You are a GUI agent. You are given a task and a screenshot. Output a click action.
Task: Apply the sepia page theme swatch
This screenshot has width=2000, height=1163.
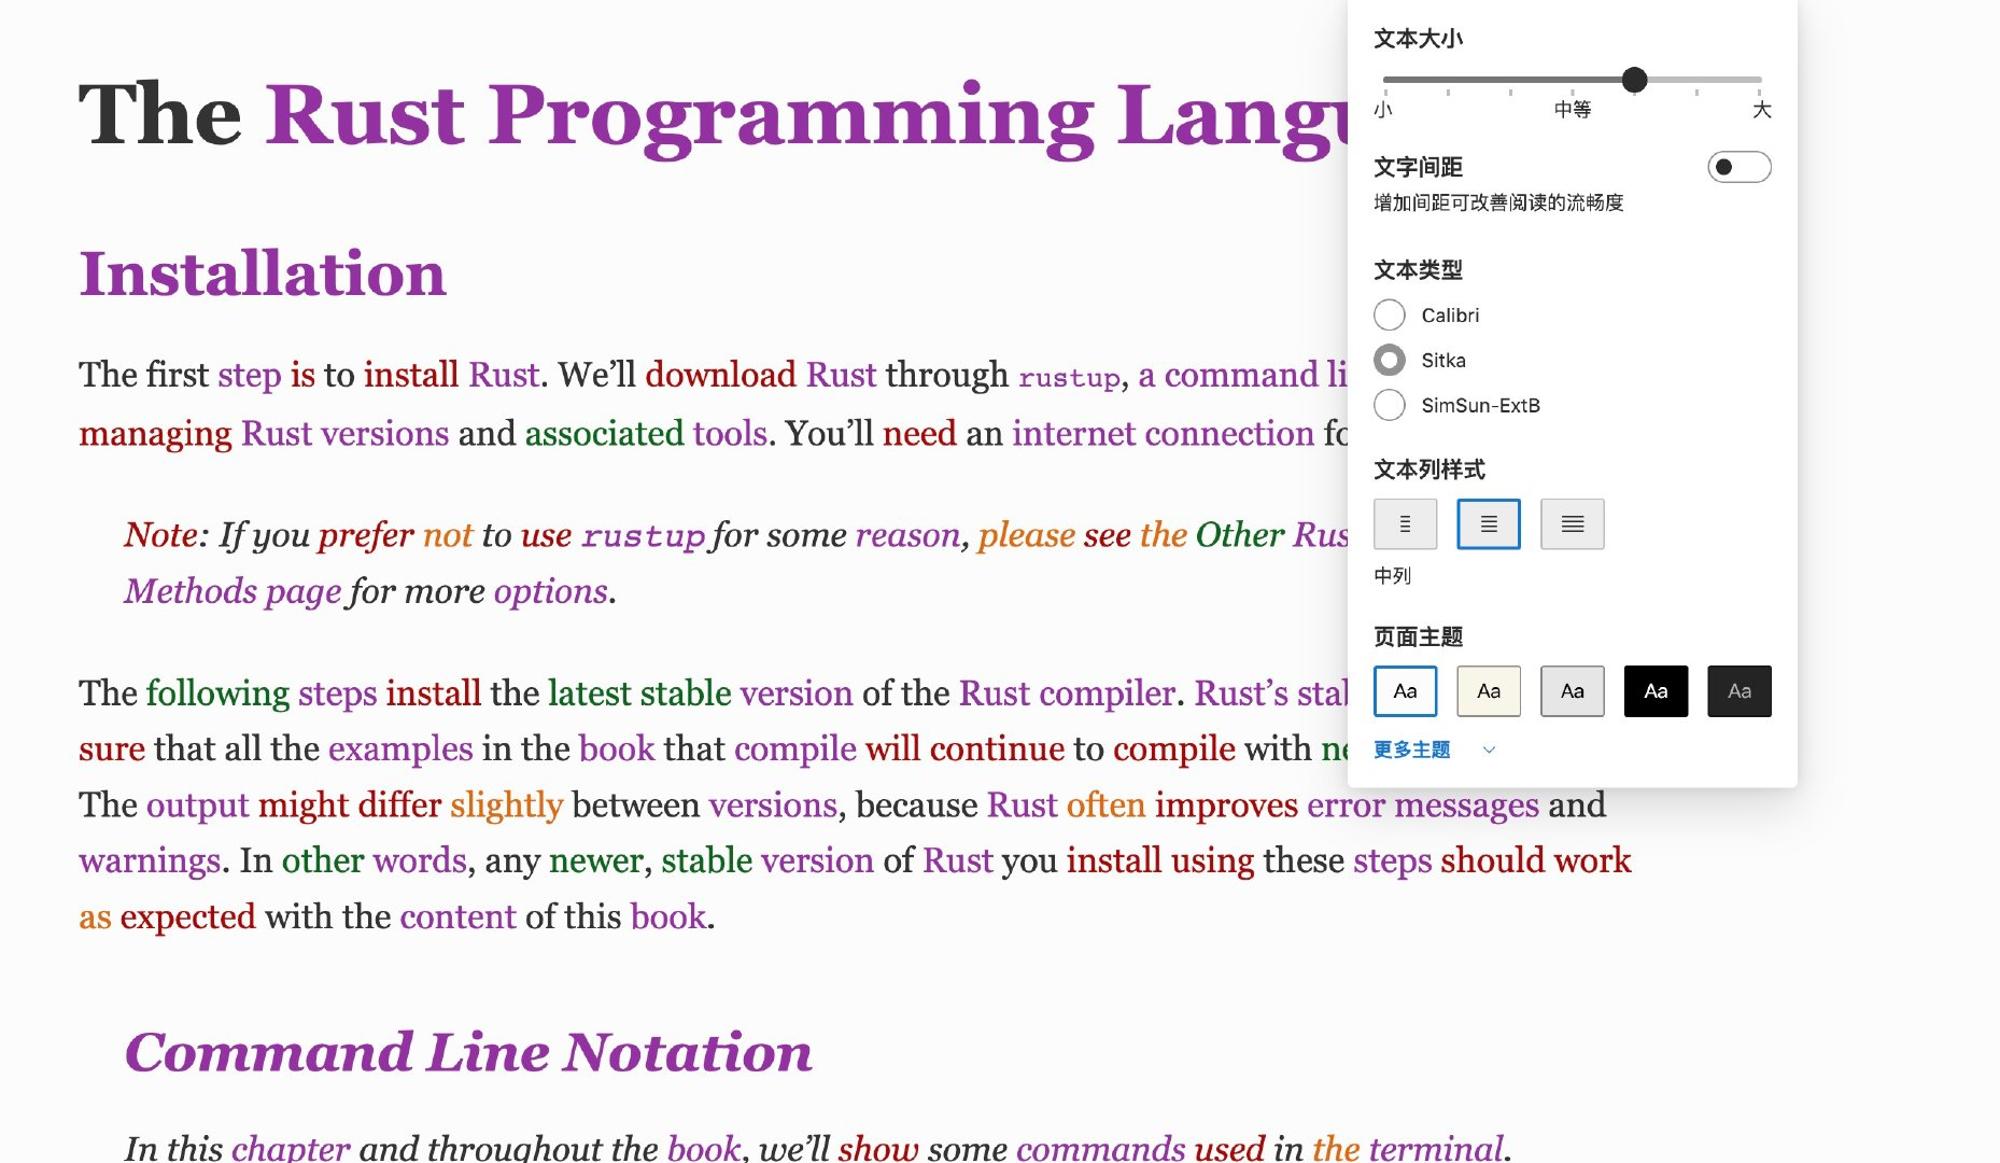click(x=1488, y=691)
